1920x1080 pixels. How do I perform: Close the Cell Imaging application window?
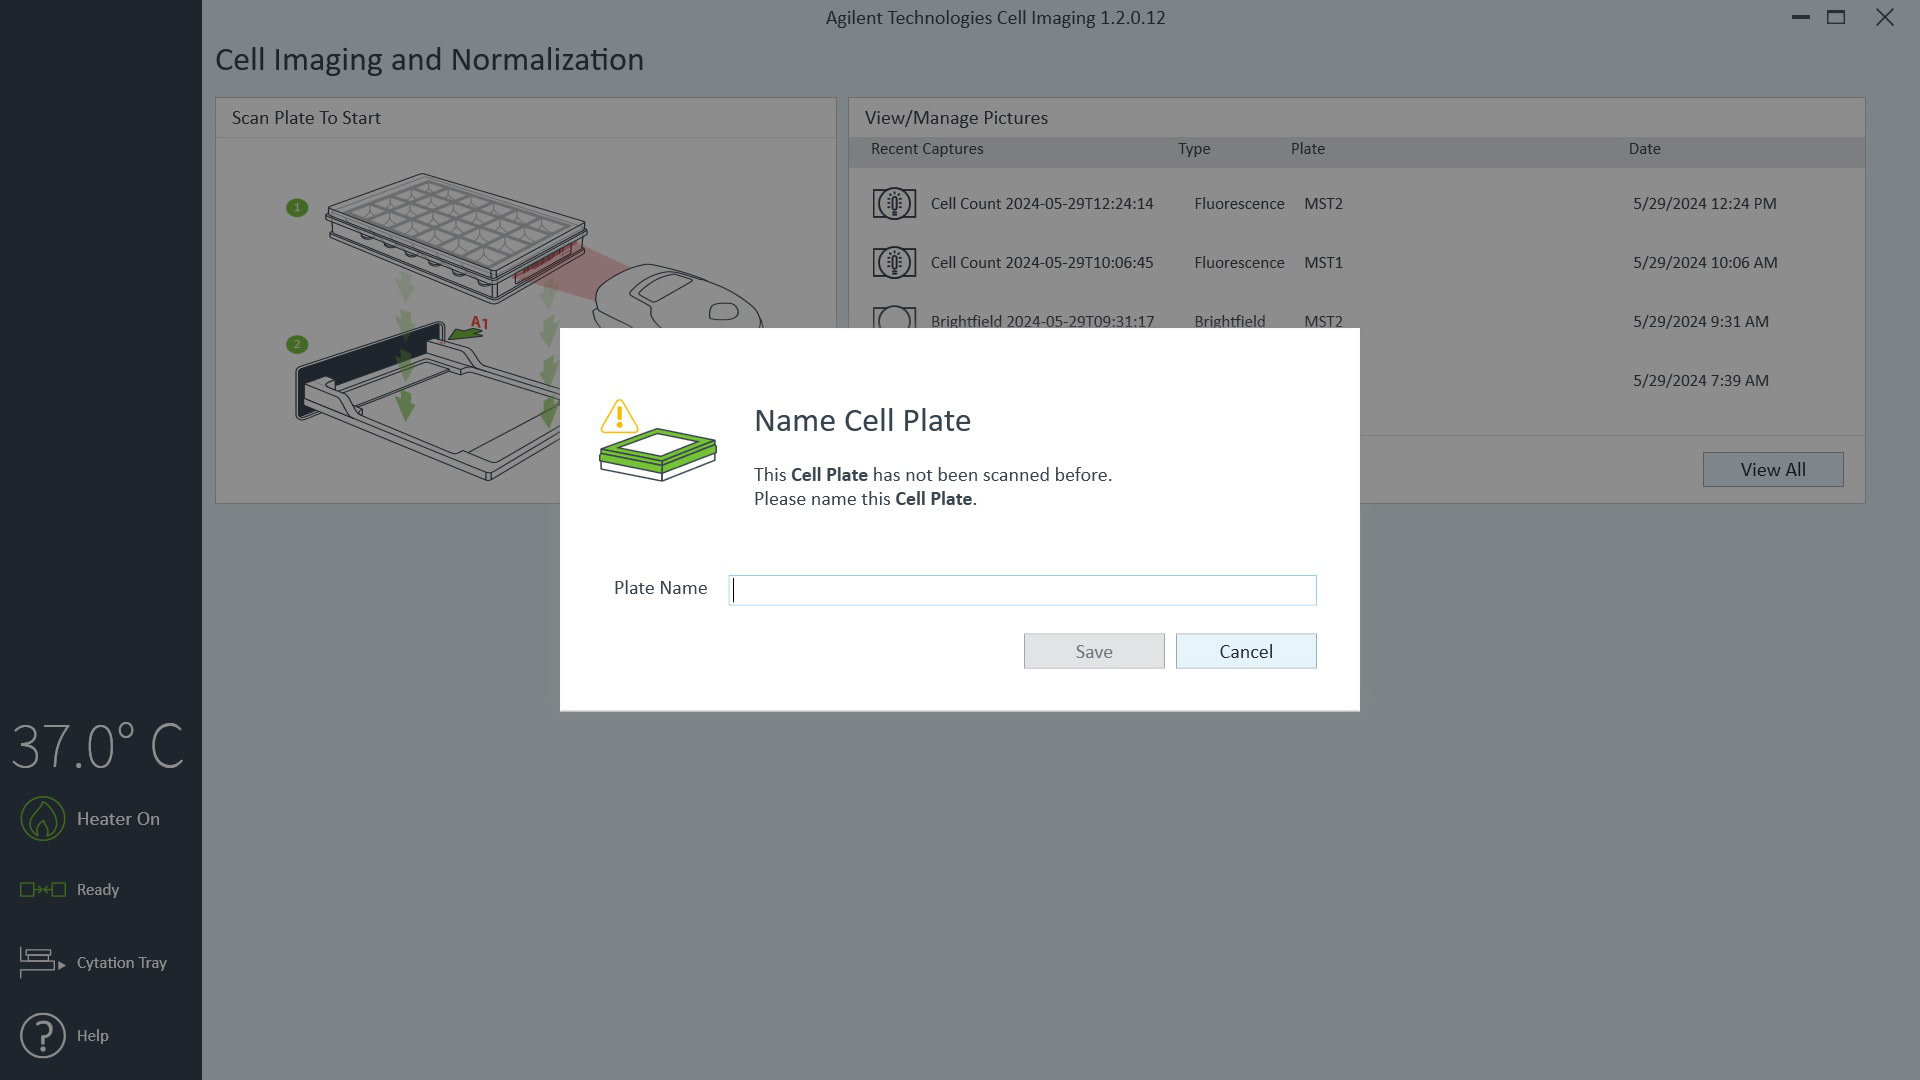(x=1885, y=17)
